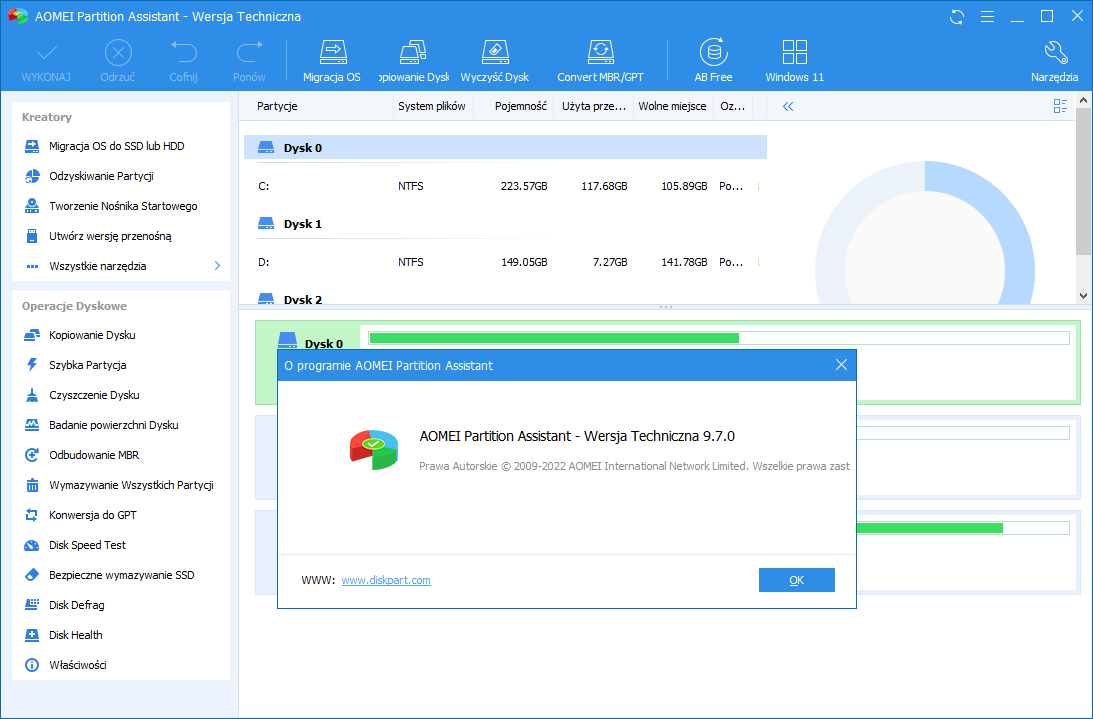Click Disk Defrag icon

tap(32, 605)
